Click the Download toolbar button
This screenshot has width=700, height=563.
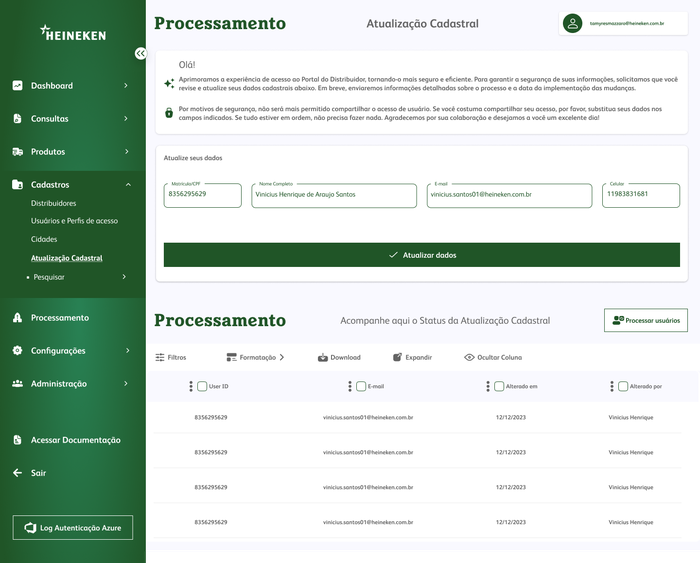tap(339, 357)
